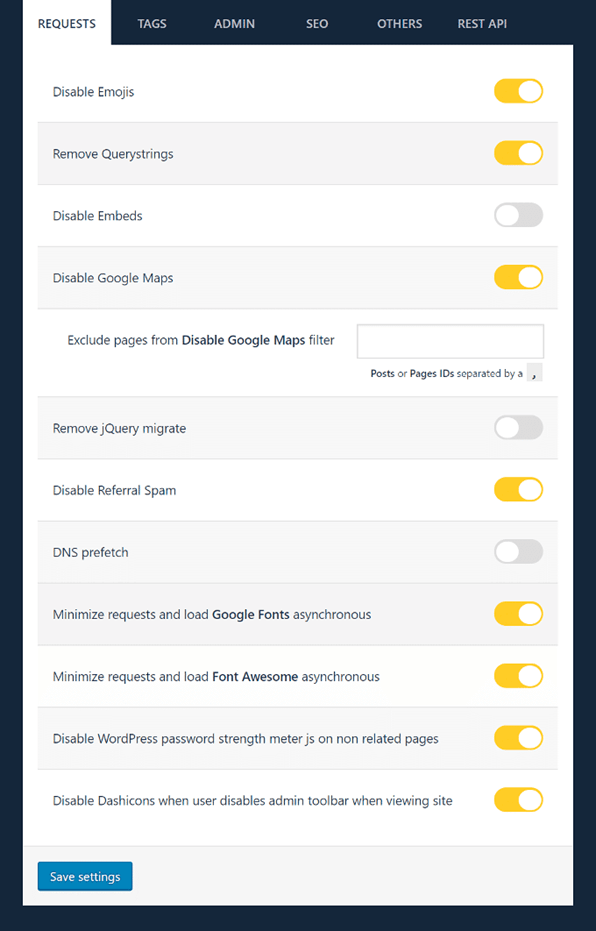Image resolution: width=596 pixels, height=931 pixels.
Task: Toggle Google Fonts asynchronous loading switch
Action: pos(518,614)
